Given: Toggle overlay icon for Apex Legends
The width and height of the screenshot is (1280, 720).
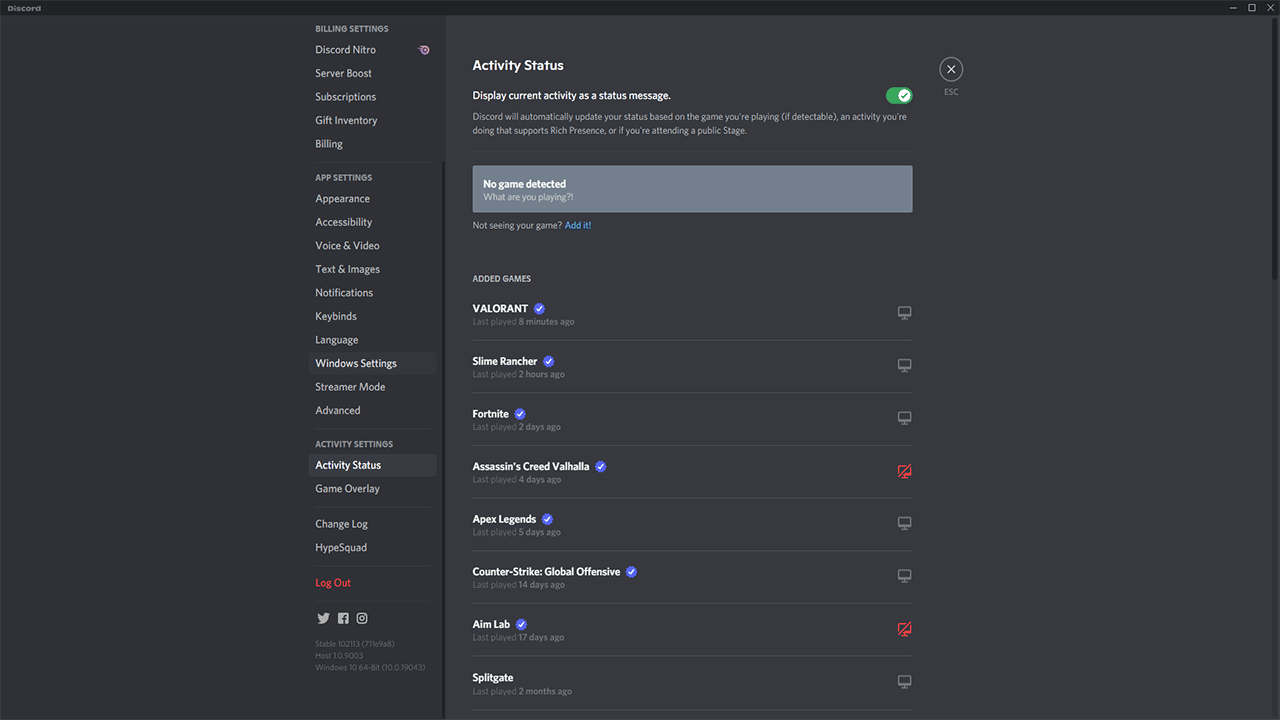Looking at the screenshot, I should 904,523.
